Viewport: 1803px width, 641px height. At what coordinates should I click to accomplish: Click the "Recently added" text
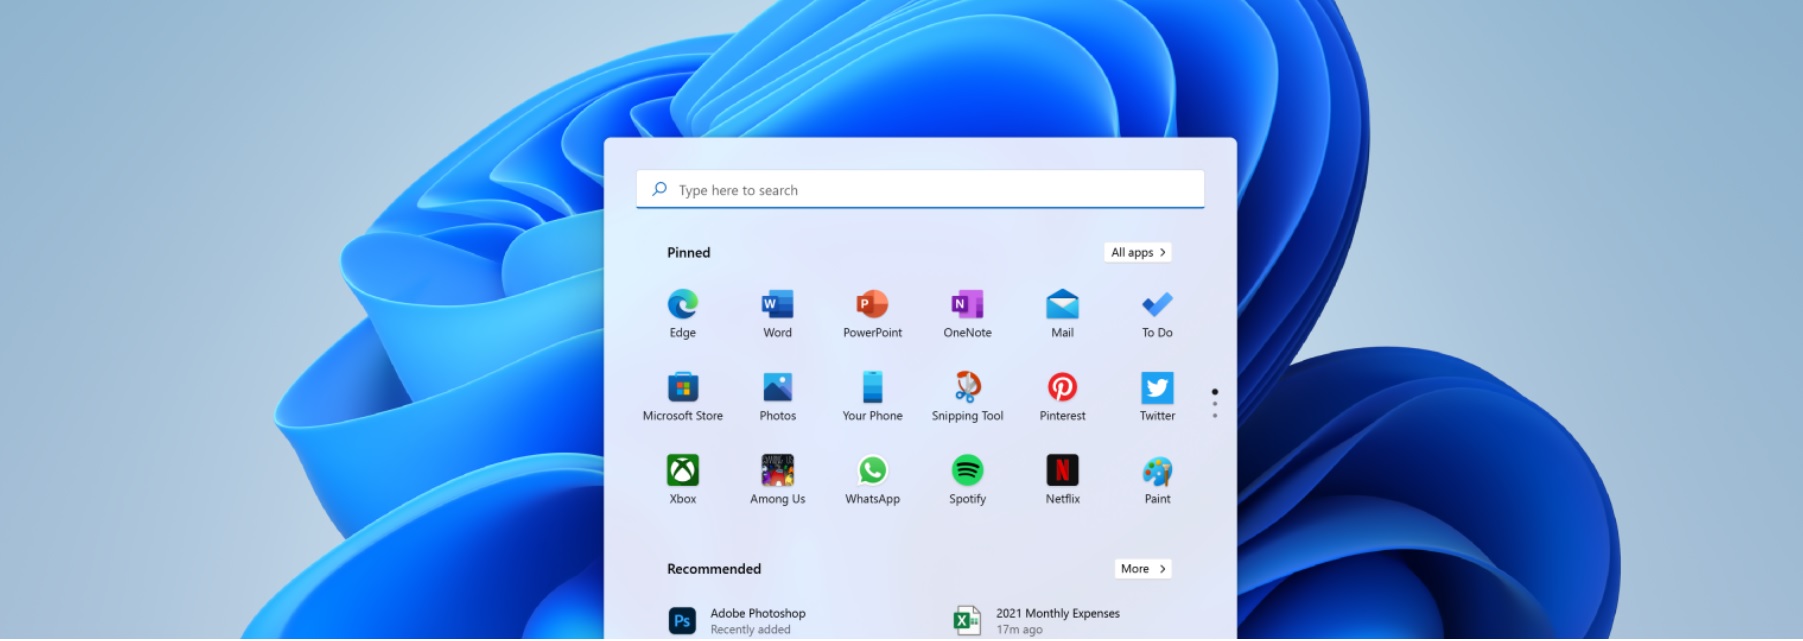point(750,630)
